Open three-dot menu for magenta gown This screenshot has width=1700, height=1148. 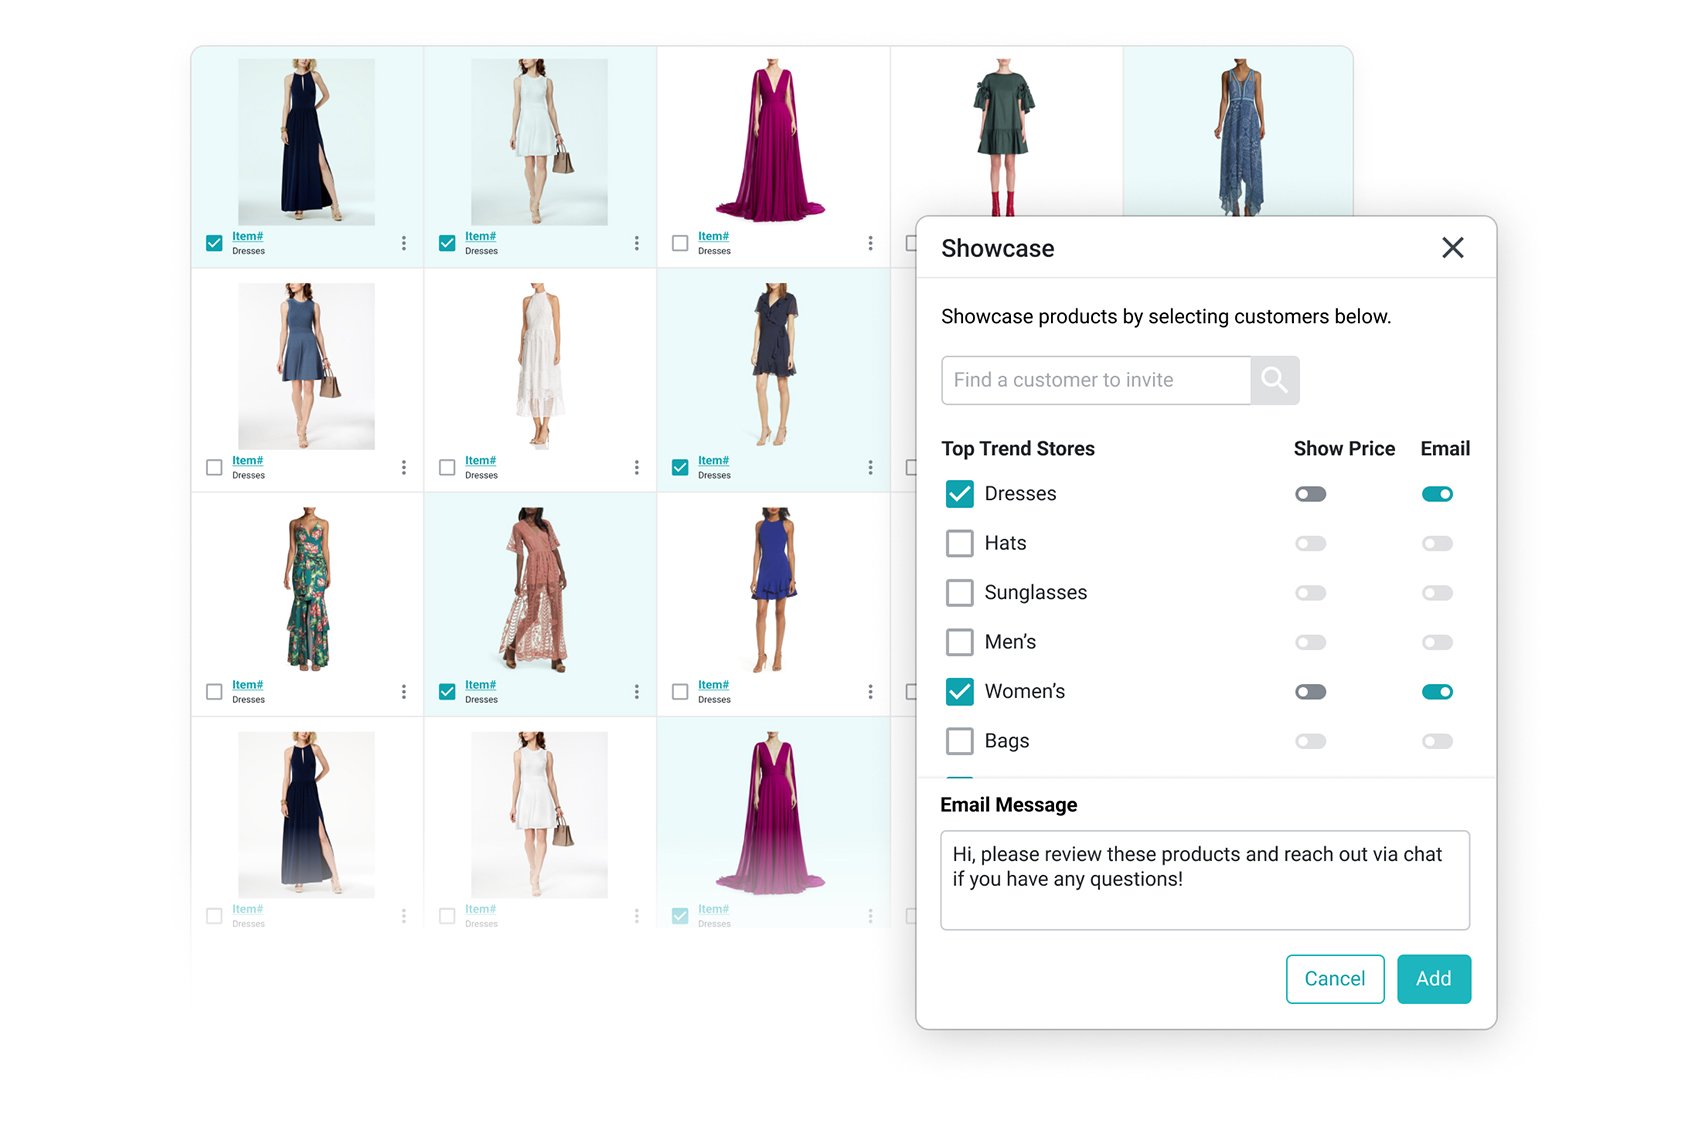(870, 243)
